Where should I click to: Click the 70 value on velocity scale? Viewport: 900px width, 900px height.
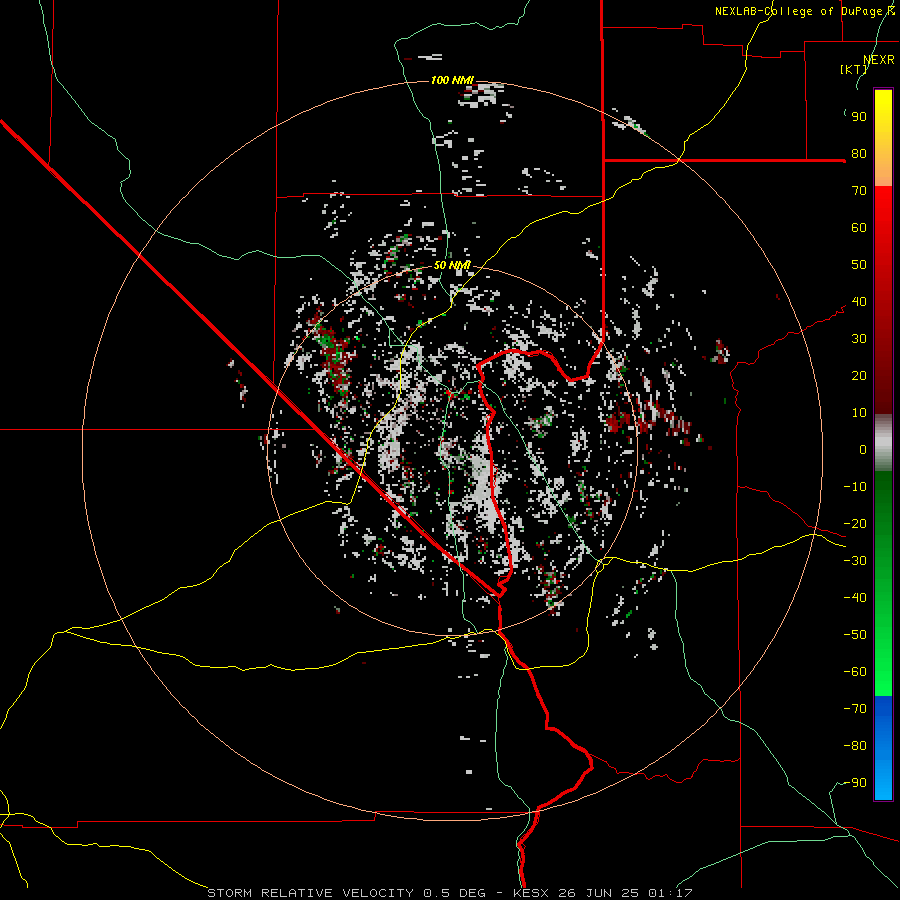click(859, 191)
